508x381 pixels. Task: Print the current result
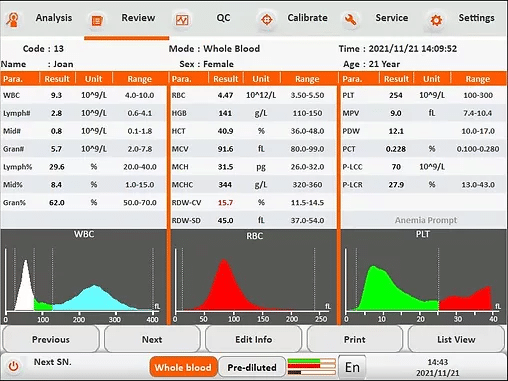(355, 339)
